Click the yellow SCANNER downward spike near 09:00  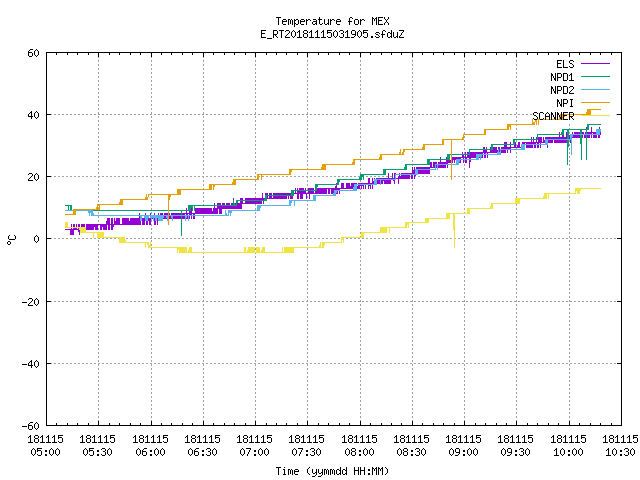(454, 233)
